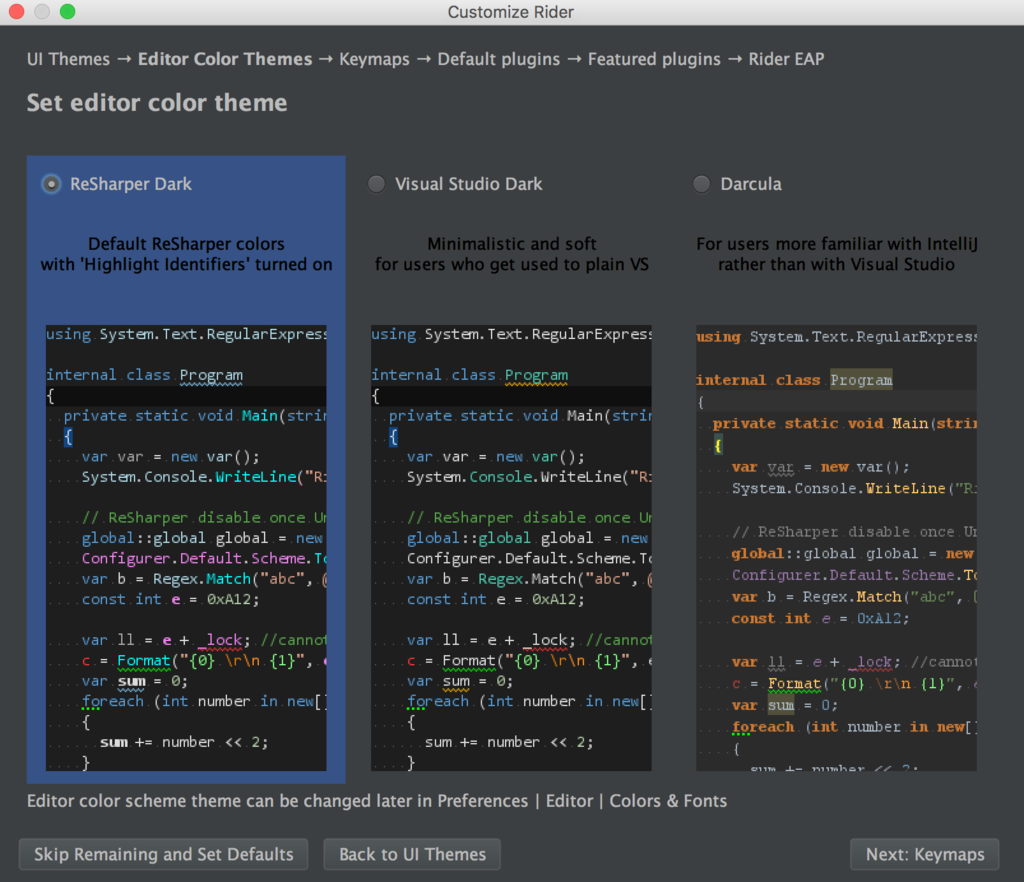Go back with Back to UI Themes
This screenshot has height=882, width=1024.
point(412,854)
